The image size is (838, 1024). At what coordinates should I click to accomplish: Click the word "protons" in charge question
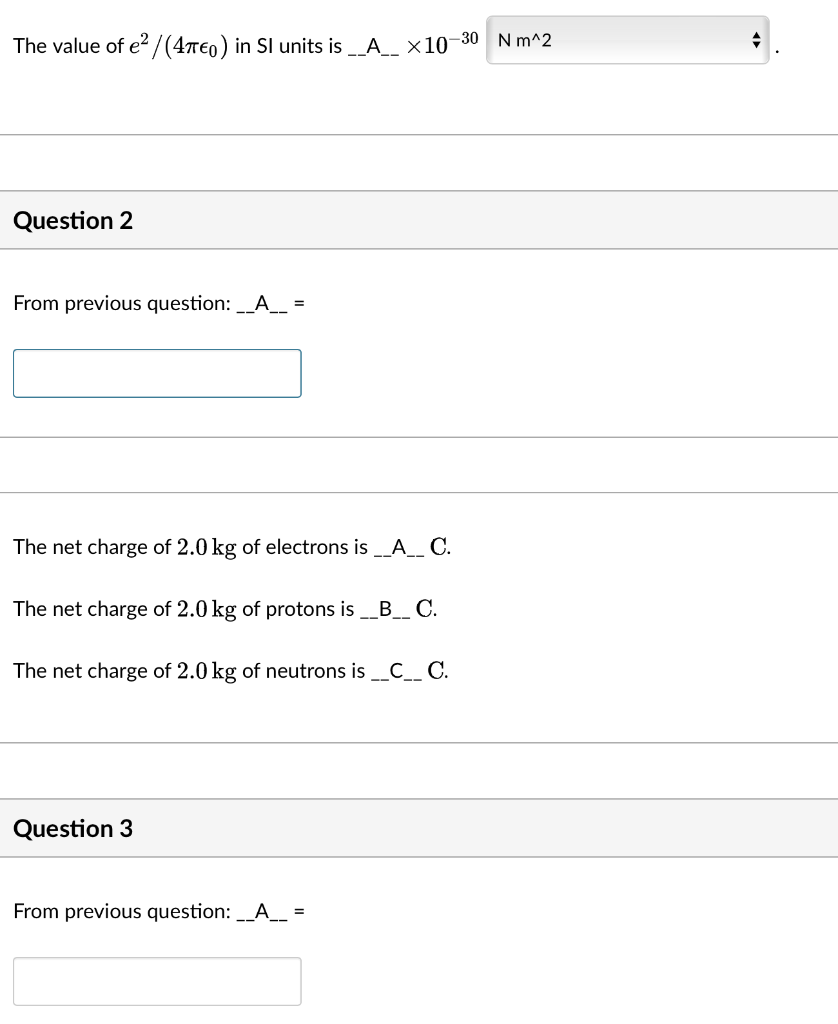click(298, 609)
